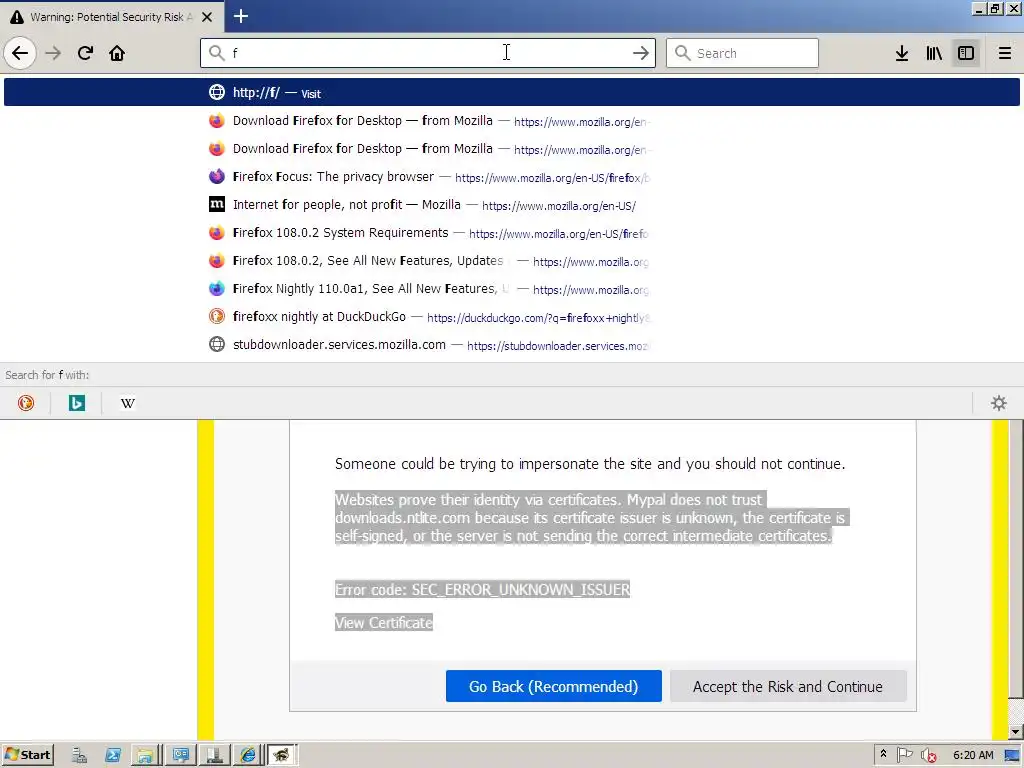Viewport: 1024px width, 768px height.
Task: Open Windows Explorer folder on taskbar
Action: pyautogui.click(x=146, y=756)
